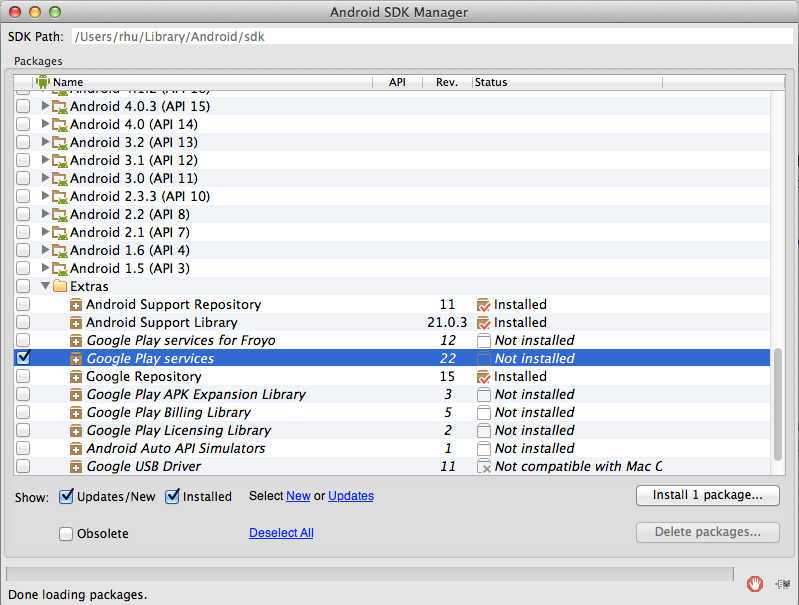Click the Deselect All link
Viewport: 799px width, 605px height.
(281, 533)
